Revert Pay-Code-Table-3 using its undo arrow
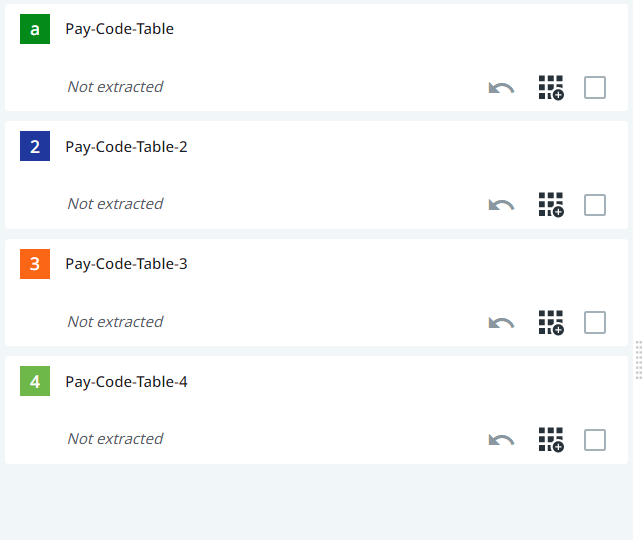The width and height of the screenshot is (643, 540). (501, 323)
